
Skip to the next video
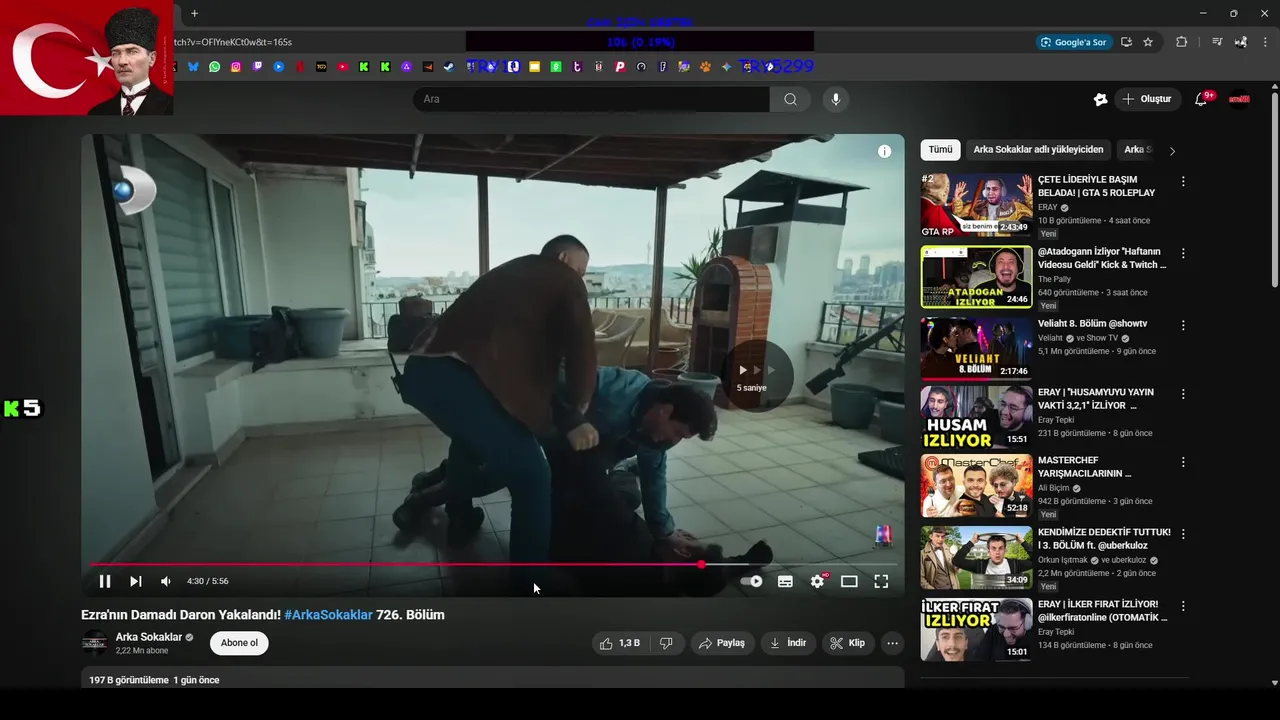pyautogui.click(x=136, y=581)
